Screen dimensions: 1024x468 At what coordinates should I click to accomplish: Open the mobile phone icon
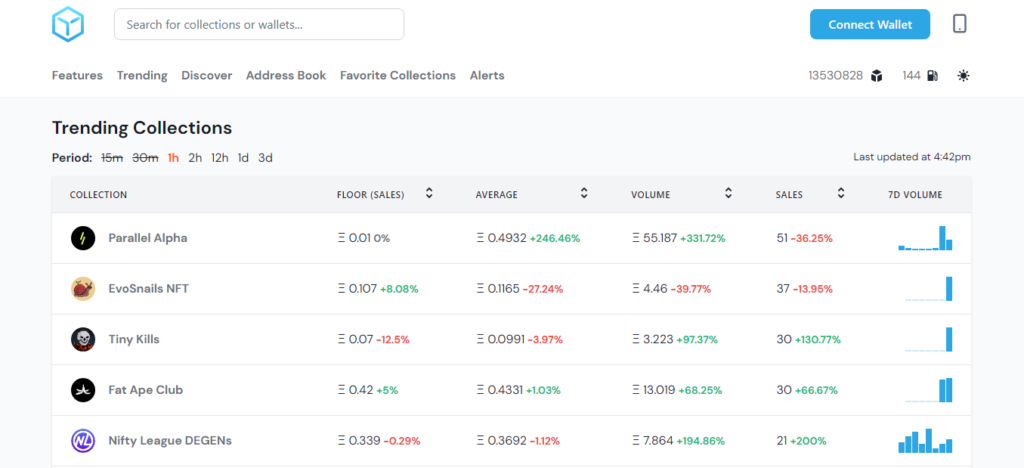pyautogui.click(x=959, y=24)
